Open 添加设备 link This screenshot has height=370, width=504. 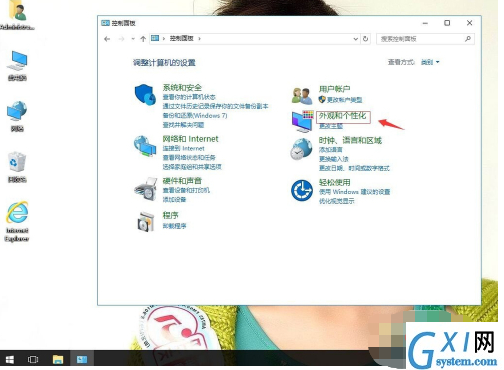point(174,200)
